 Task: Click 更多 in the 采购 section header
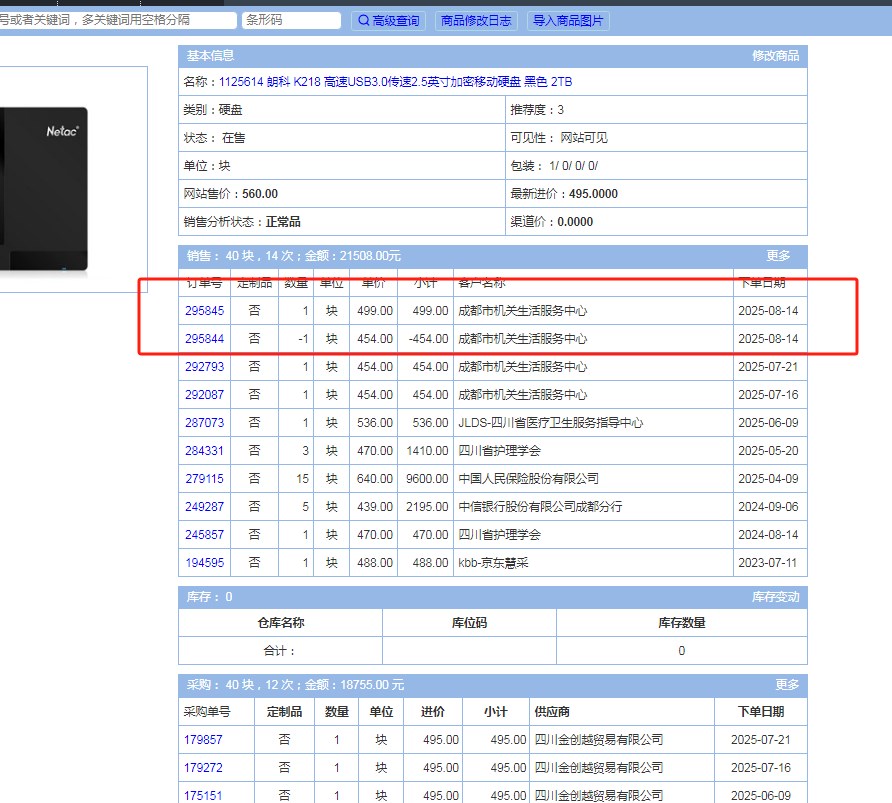coord(787,685)
